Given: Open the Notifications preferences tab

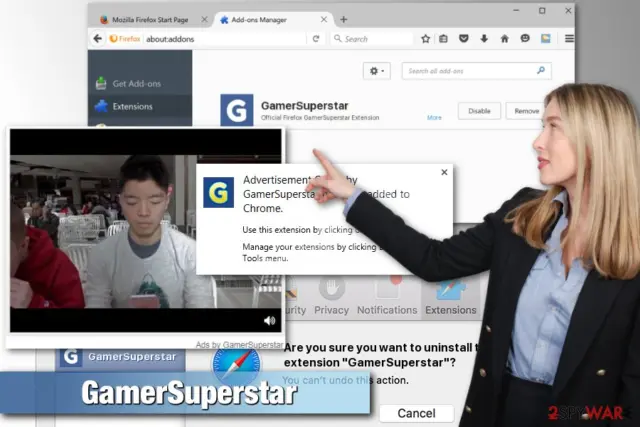Looking at the screenshot, I should 387,296.
